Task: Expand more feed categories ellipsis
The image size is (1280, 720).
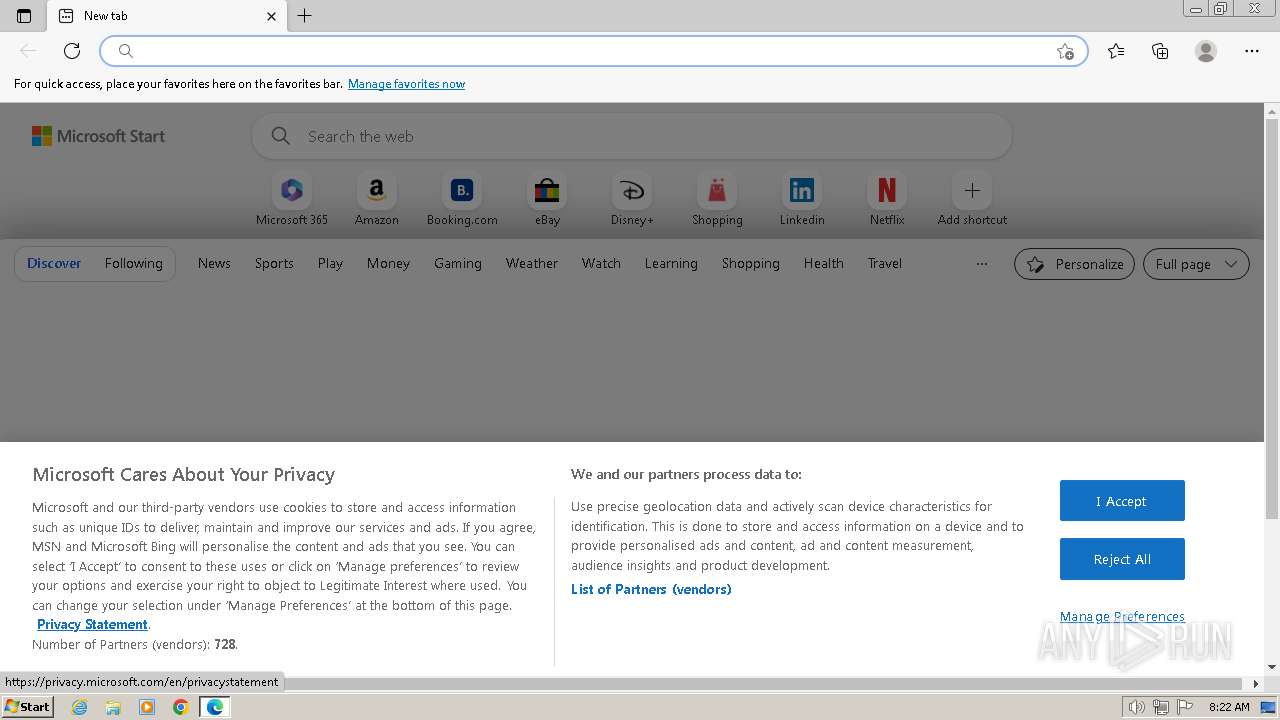Action: click(x=982, y=264)
